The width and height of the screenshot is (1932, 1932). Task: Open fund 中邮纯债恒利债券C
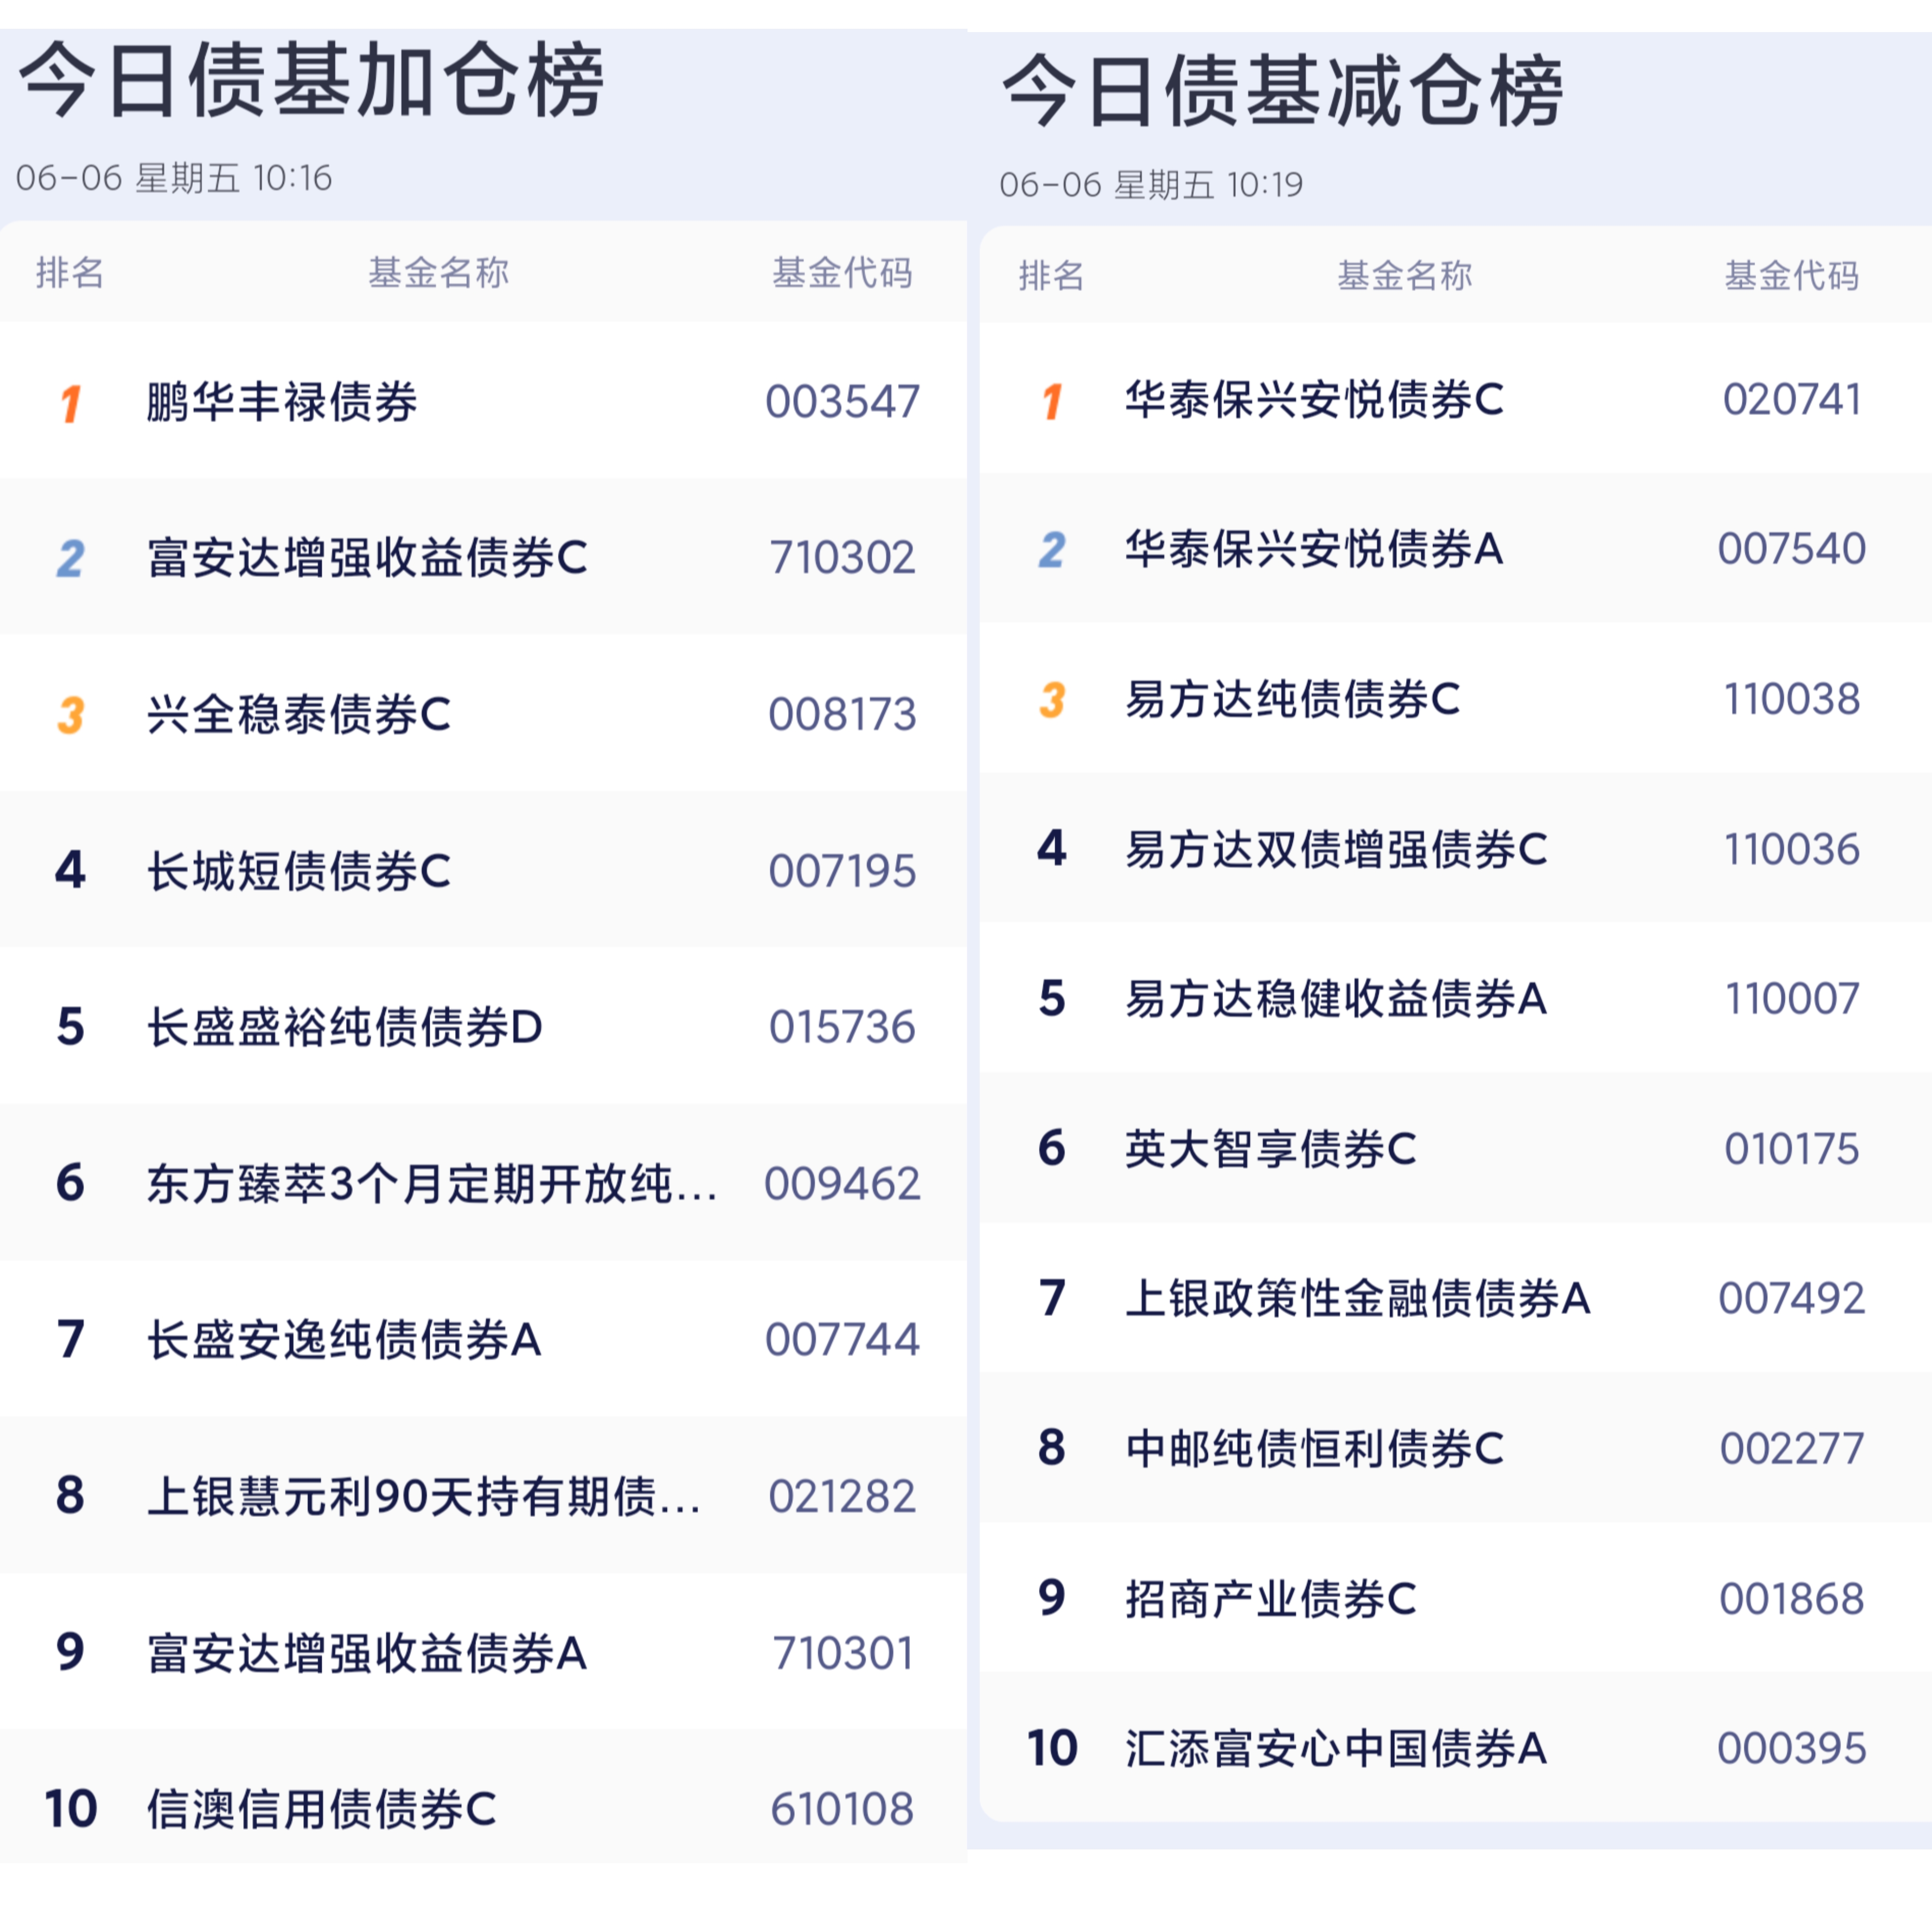(1315, 1448)
